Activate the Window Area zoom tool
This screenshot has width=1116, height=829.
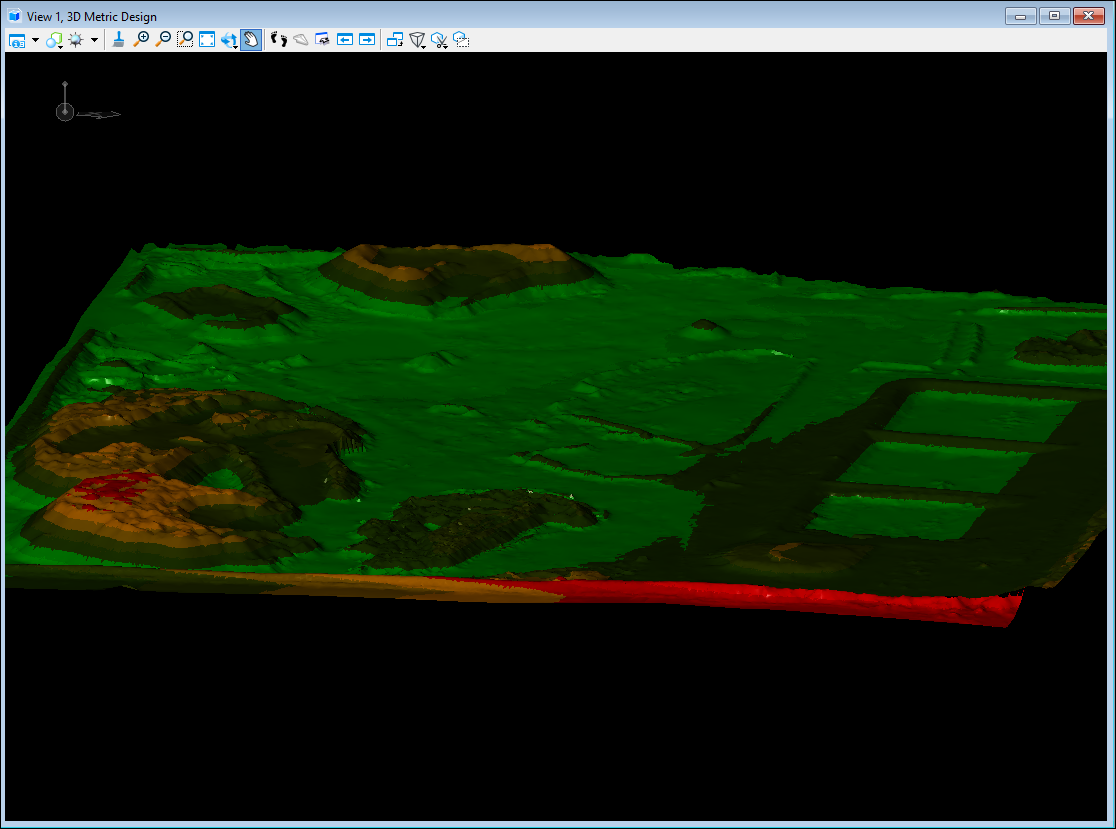coord(185,40)
